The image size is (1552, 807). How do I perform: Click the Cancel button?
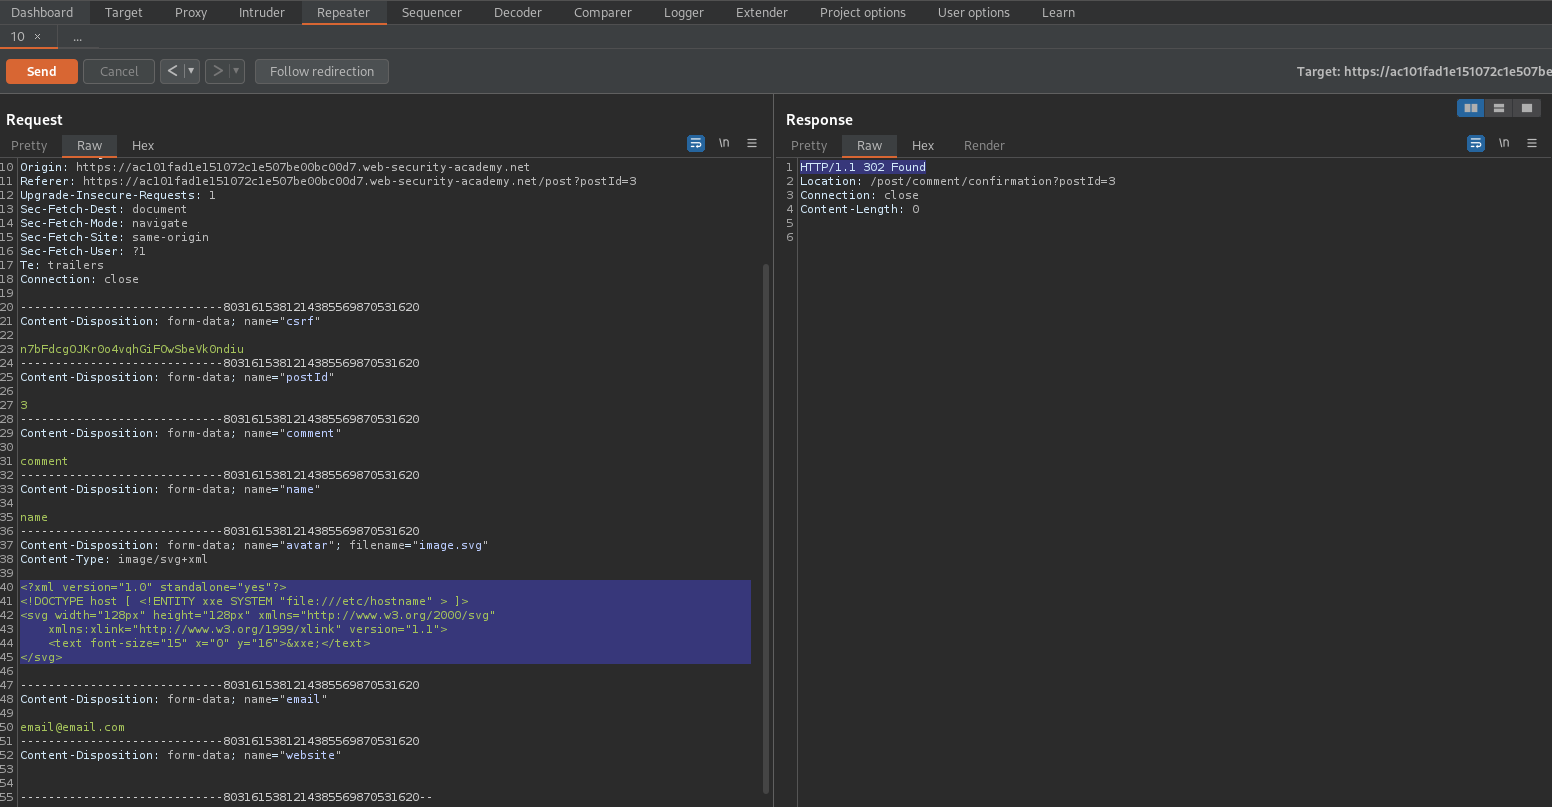click(x=119, y=71)
